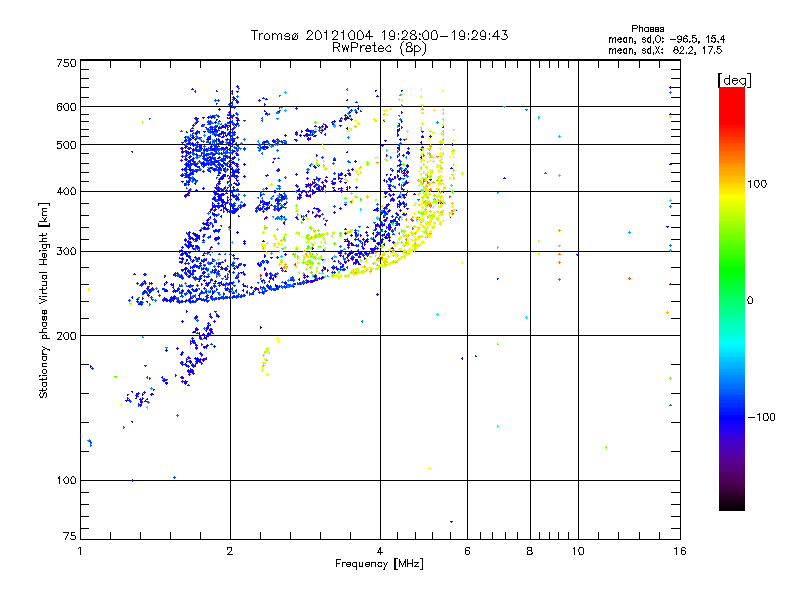Click the x-axis tick label '6'

(467, 551)
